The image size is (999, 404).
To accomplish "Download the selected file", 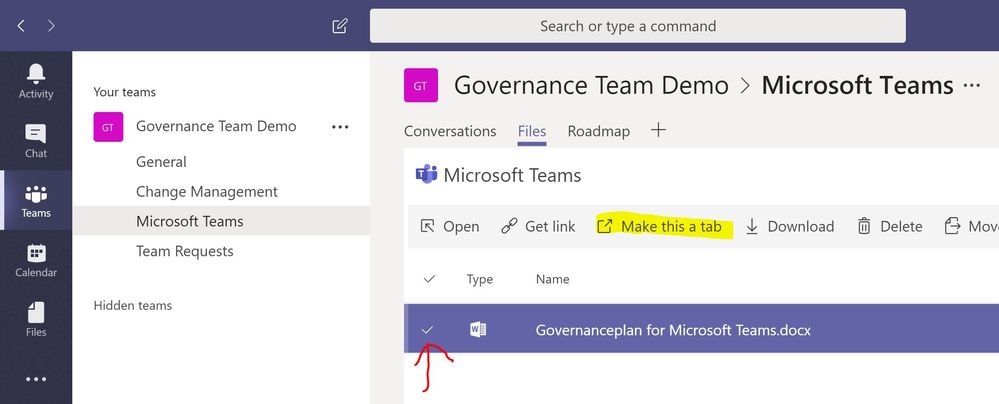I will [790, 226].
